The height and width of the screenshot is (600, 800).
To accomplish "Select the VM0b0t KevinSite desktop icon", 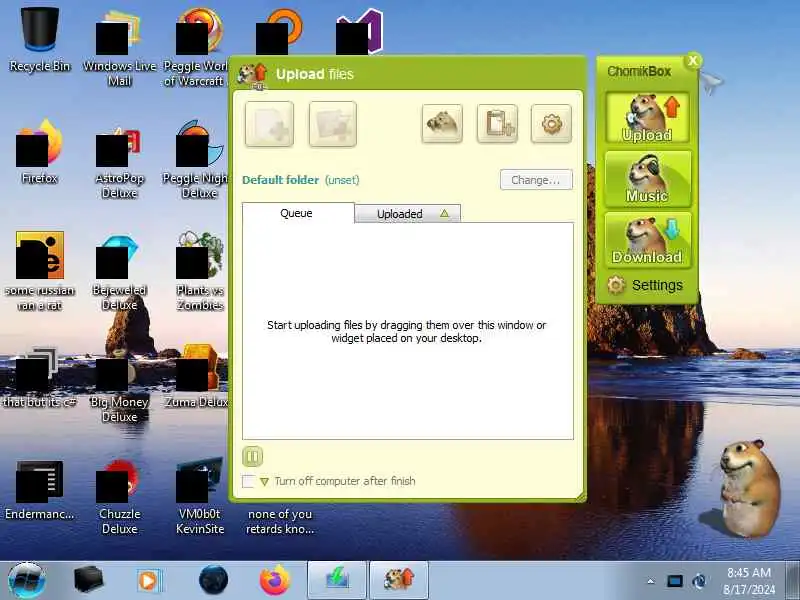I will pos(199,496).
